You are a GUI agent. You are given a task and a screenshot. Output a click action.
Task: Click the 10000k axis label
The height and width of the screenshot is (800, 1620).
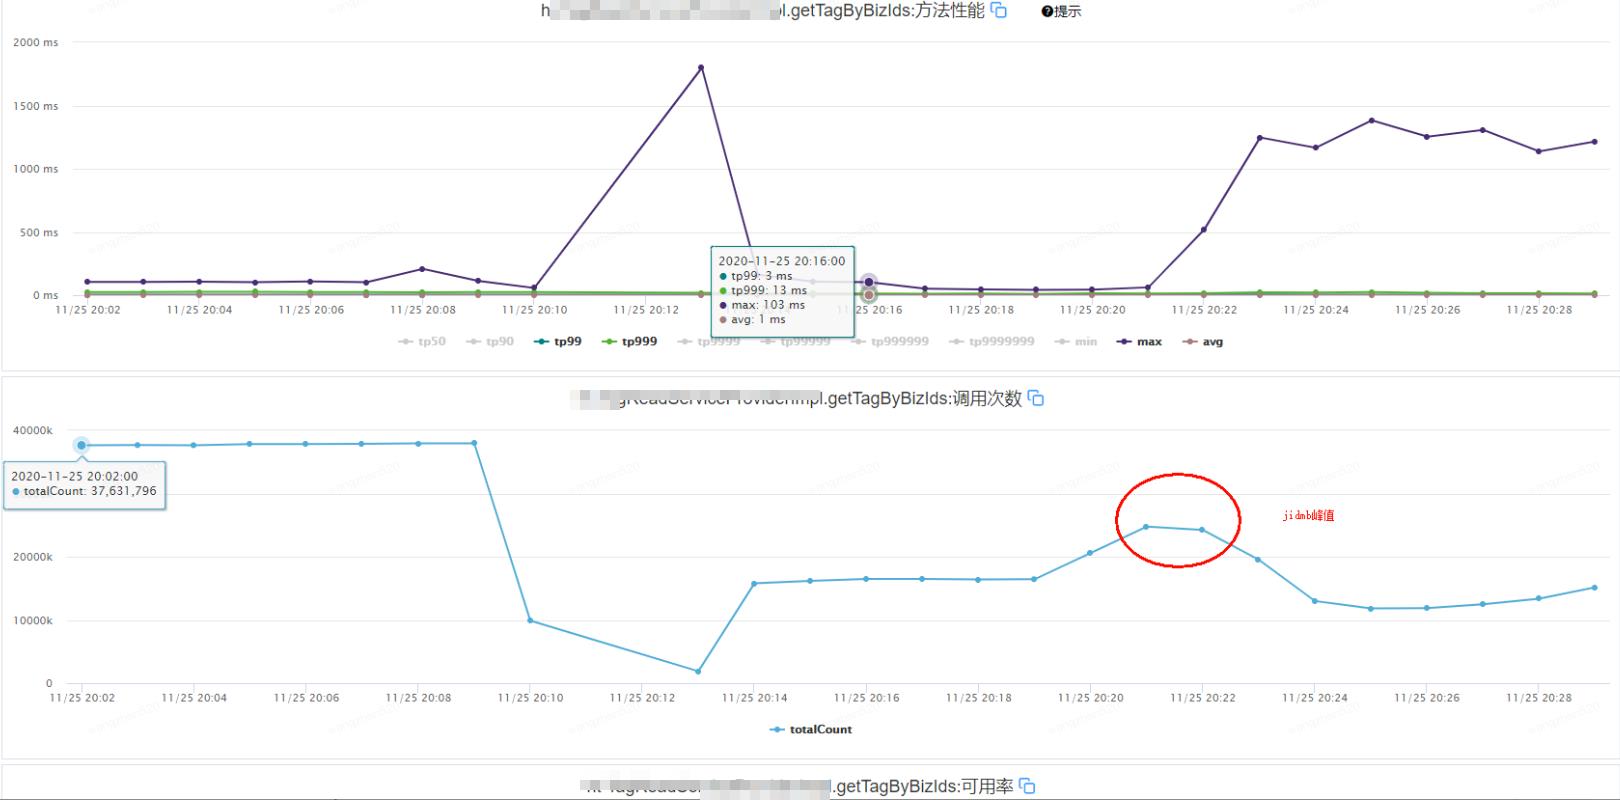click(33, 621)
